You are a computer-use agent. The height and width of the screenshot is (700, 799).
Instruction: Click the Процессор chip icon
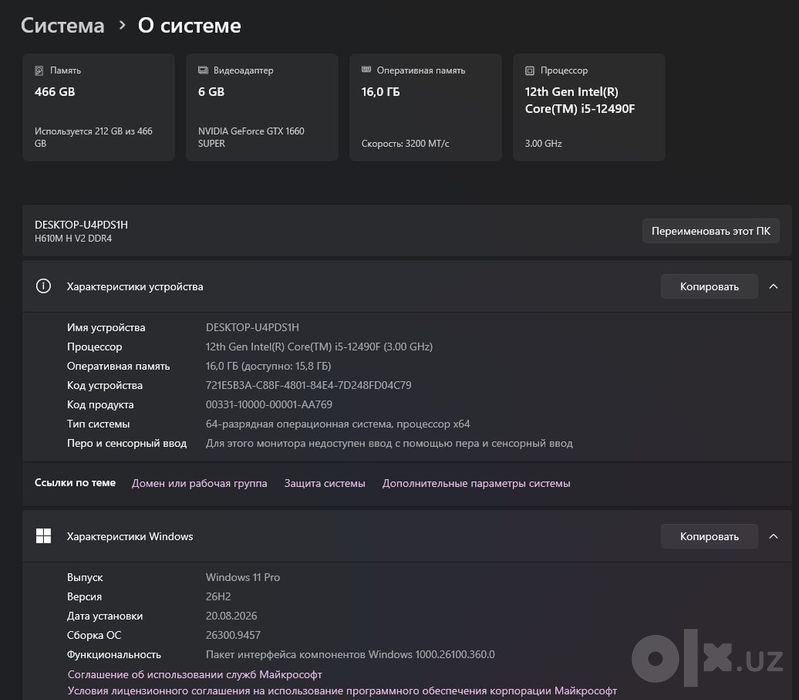529,70
